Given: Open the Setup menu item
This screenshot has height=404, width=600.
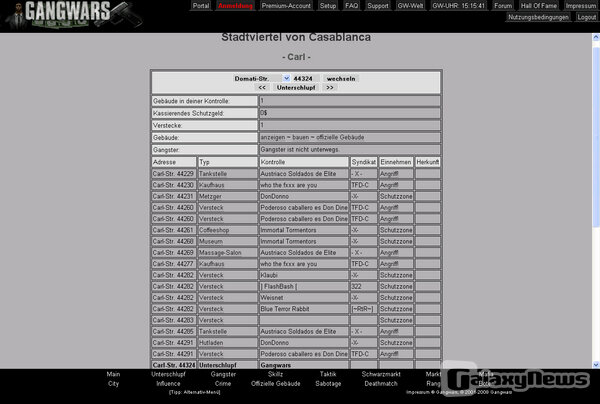Looking at the screenshot, I should (x=328, y=6).
